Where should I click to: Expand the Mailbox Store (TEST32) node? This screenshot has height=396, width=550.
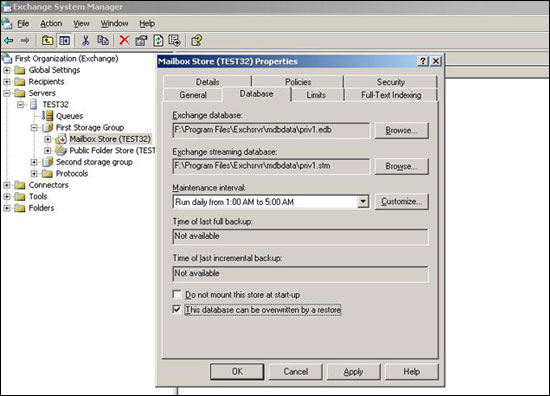point(48,139)
